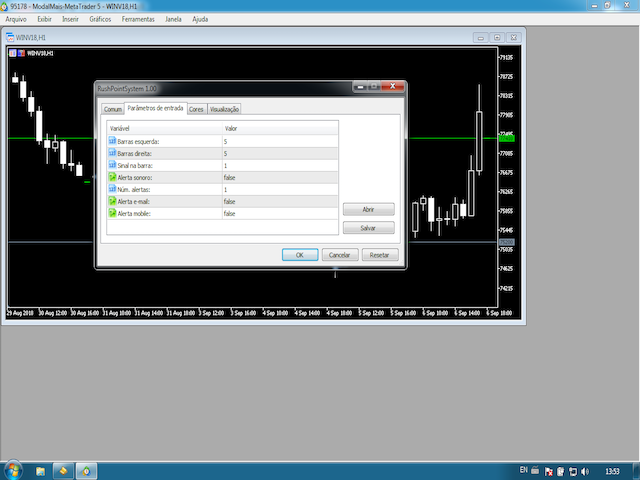The height and width of the screenshot is (480, 640).
Task: Click the volume speaker tray icon
Action: click(x=584, y=471)
